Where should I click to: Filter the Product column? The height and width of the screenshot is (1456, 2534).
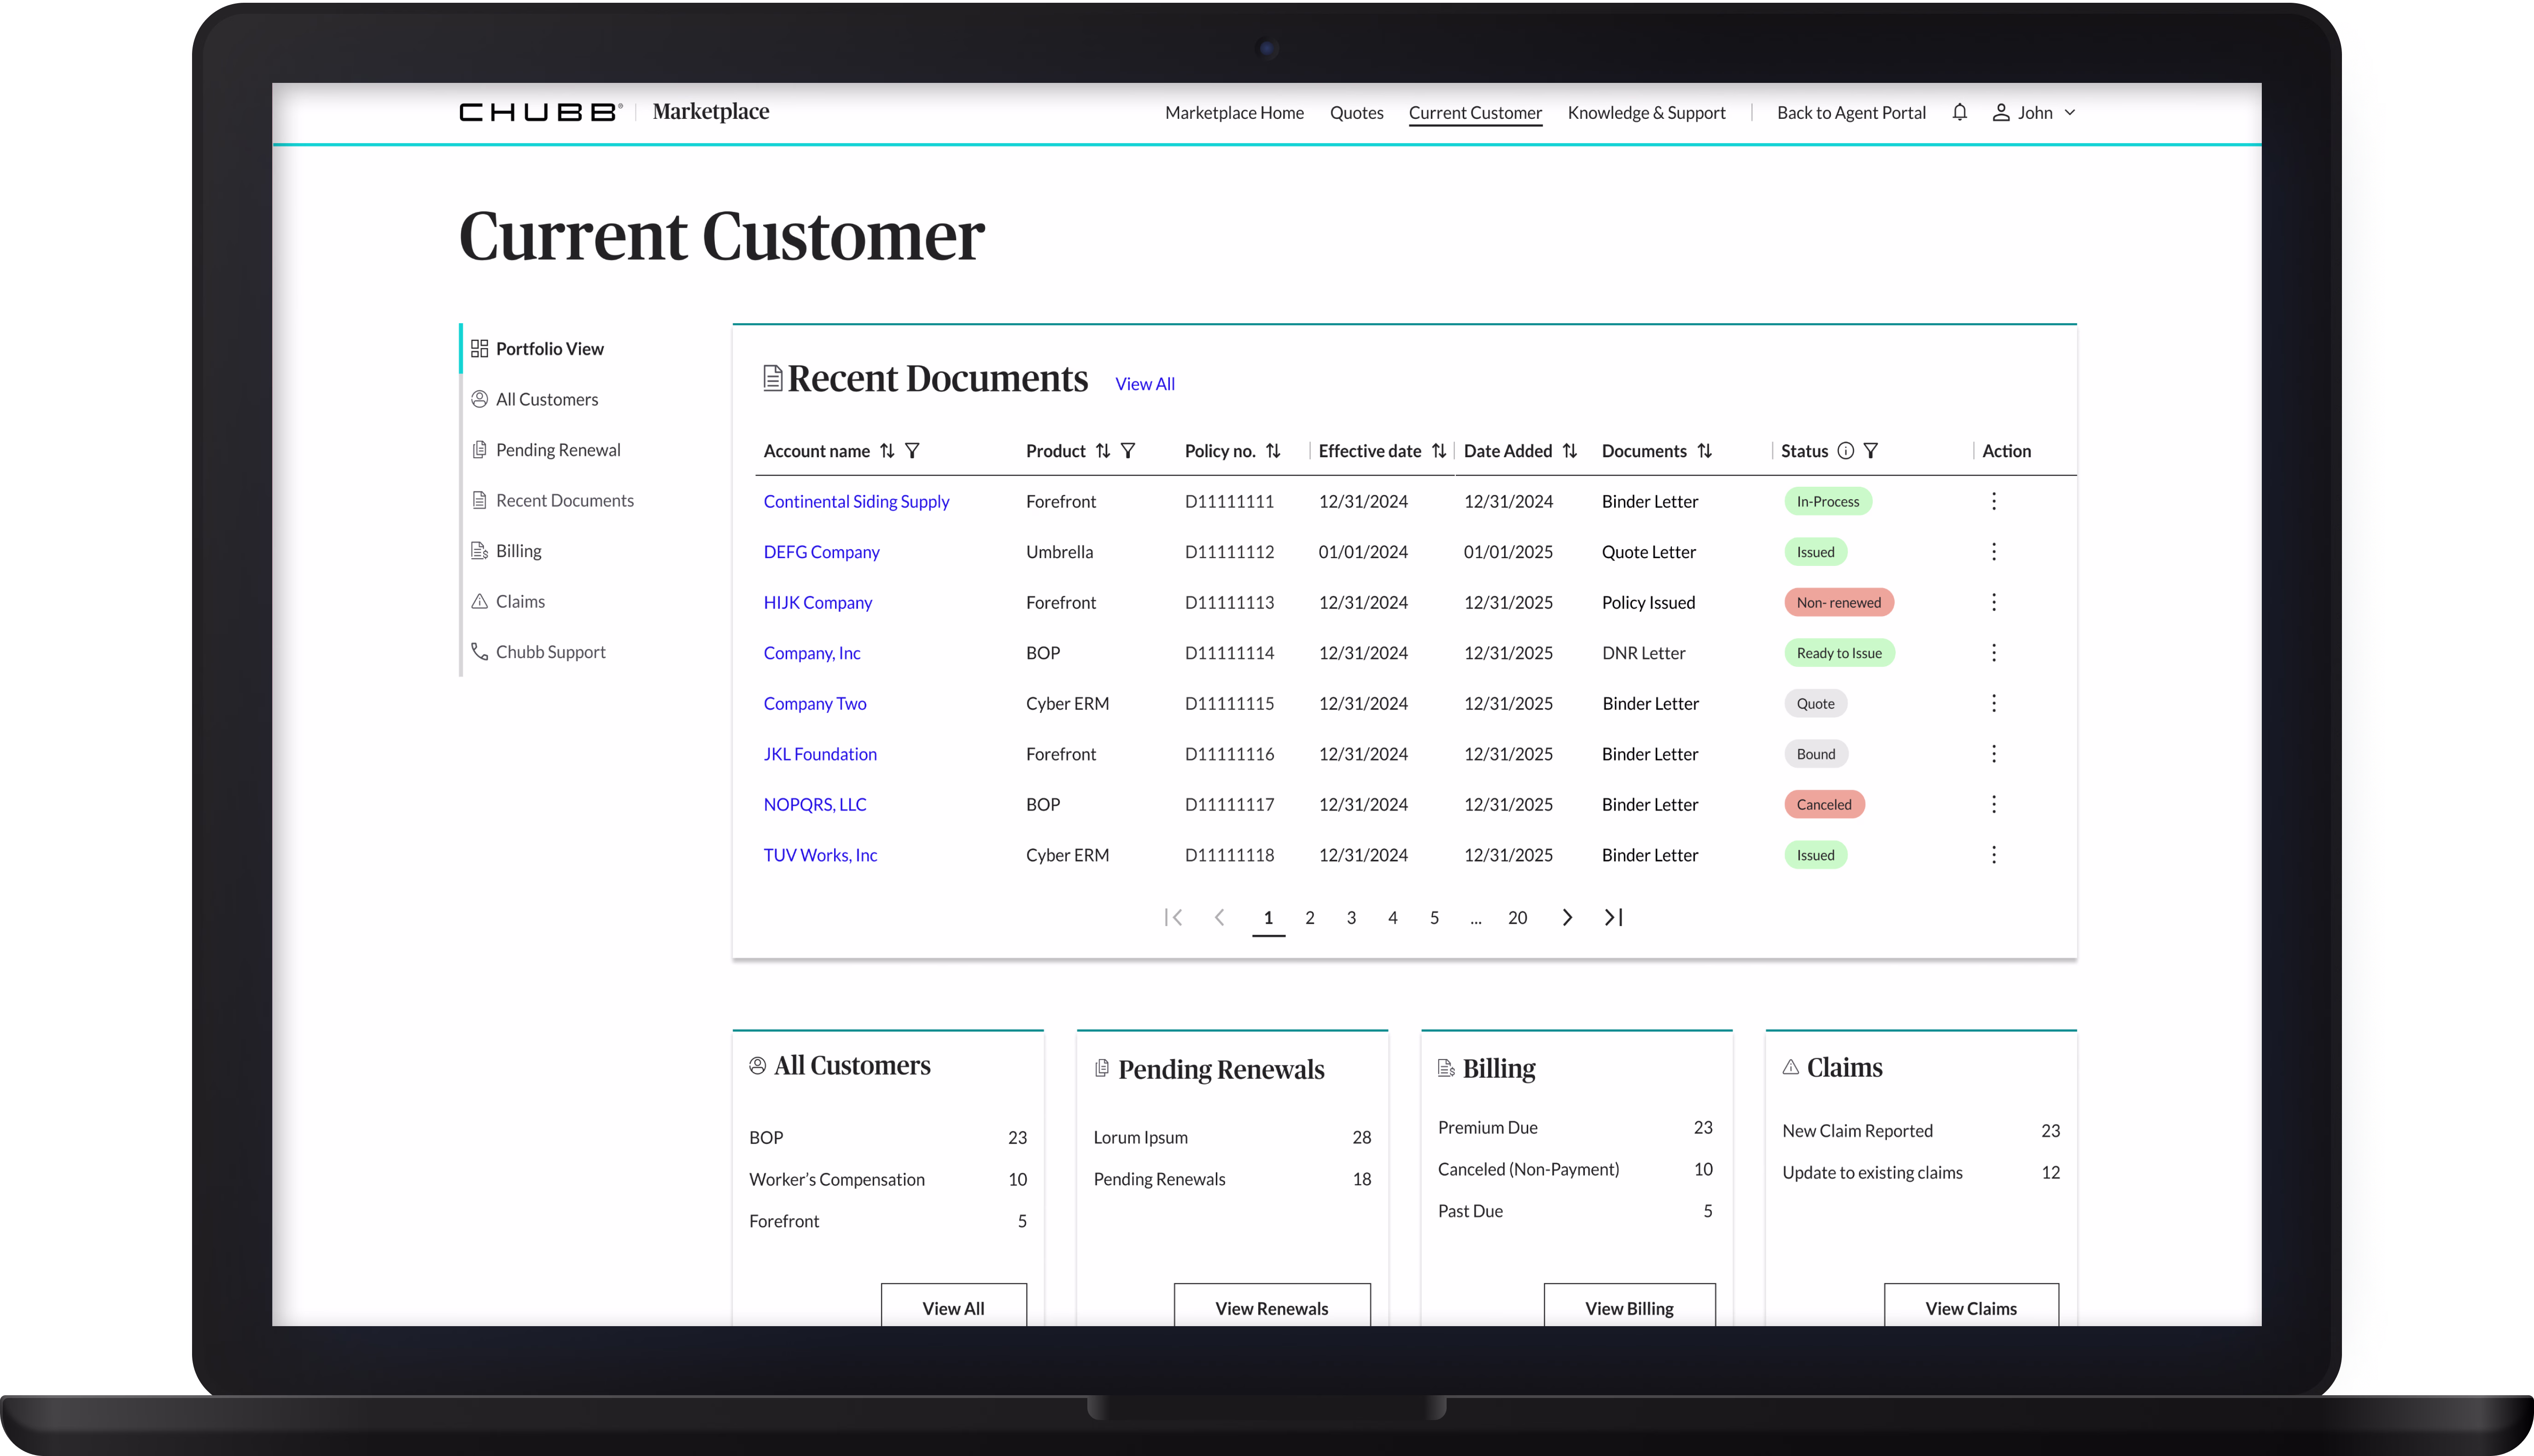click(x=1128, y=451)
